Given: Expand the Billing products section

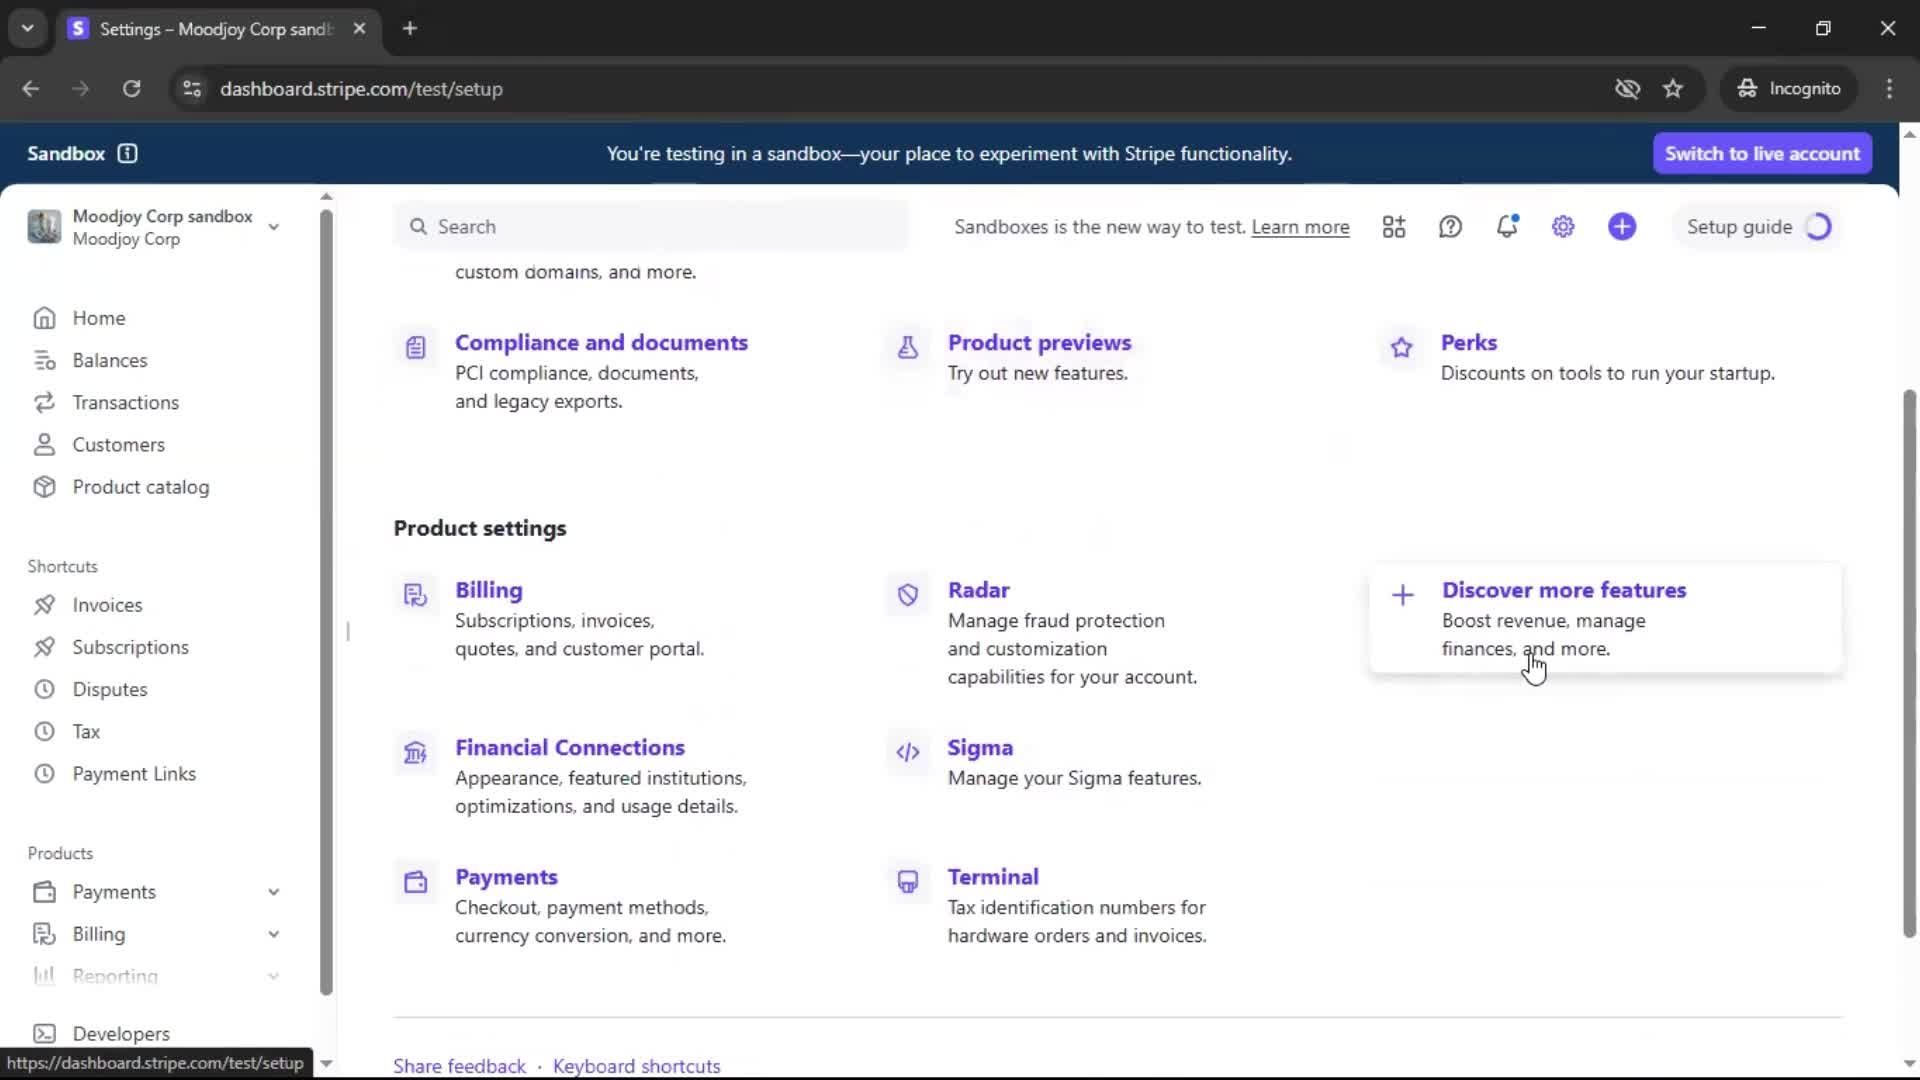Looking at the screenshot, I should 273,934.
